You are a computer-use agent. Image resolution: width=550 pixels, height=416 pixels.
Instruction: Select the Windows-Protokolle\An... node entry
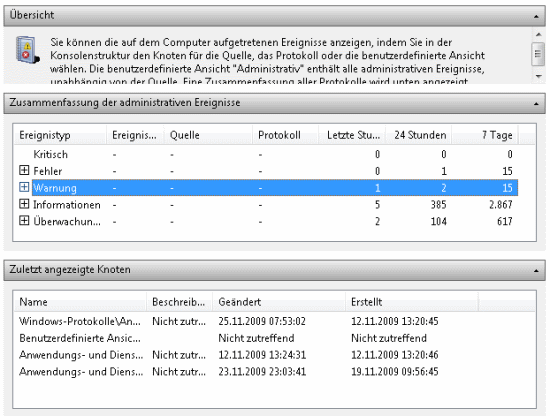click(80, 321)
